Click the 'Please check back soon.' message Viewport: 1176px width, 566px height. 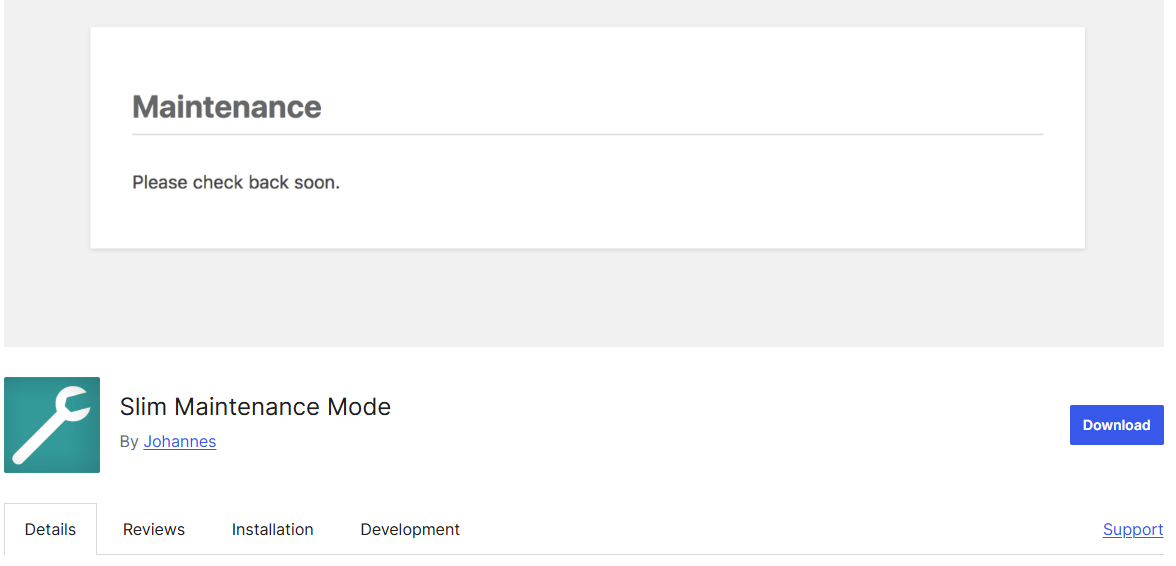pos(236,182)
